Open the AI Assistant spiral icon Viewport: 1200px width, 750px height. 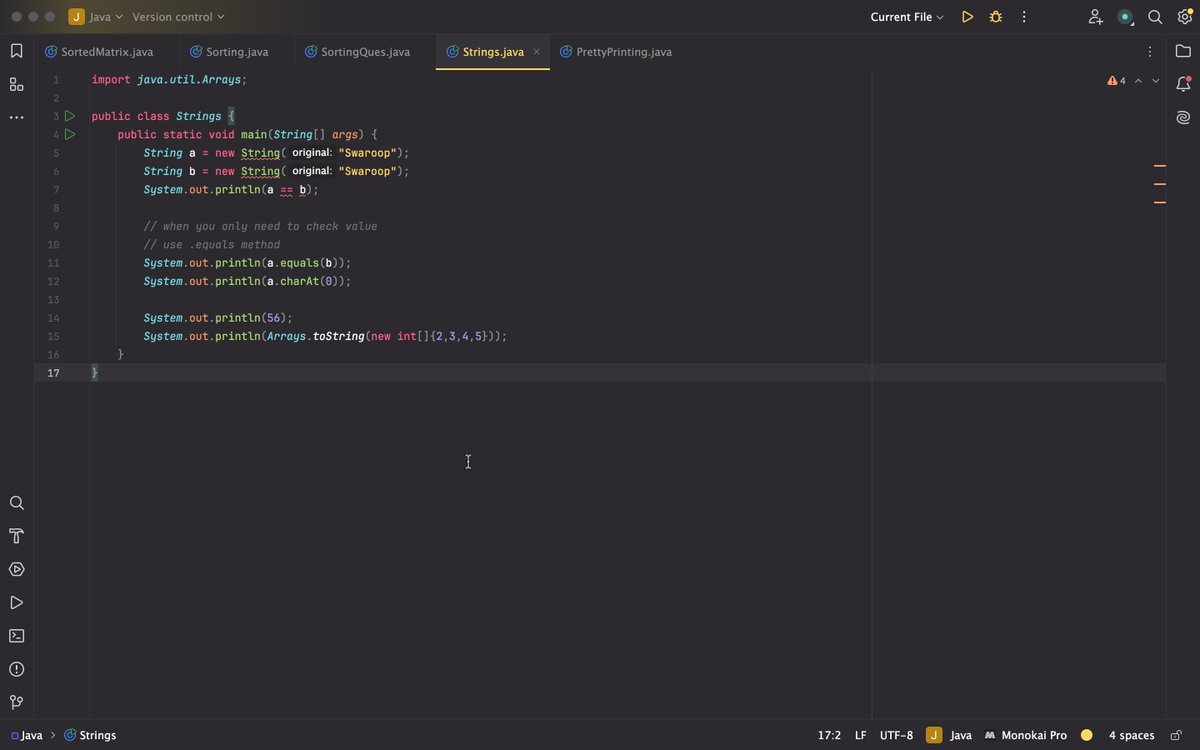(1183, 118)
